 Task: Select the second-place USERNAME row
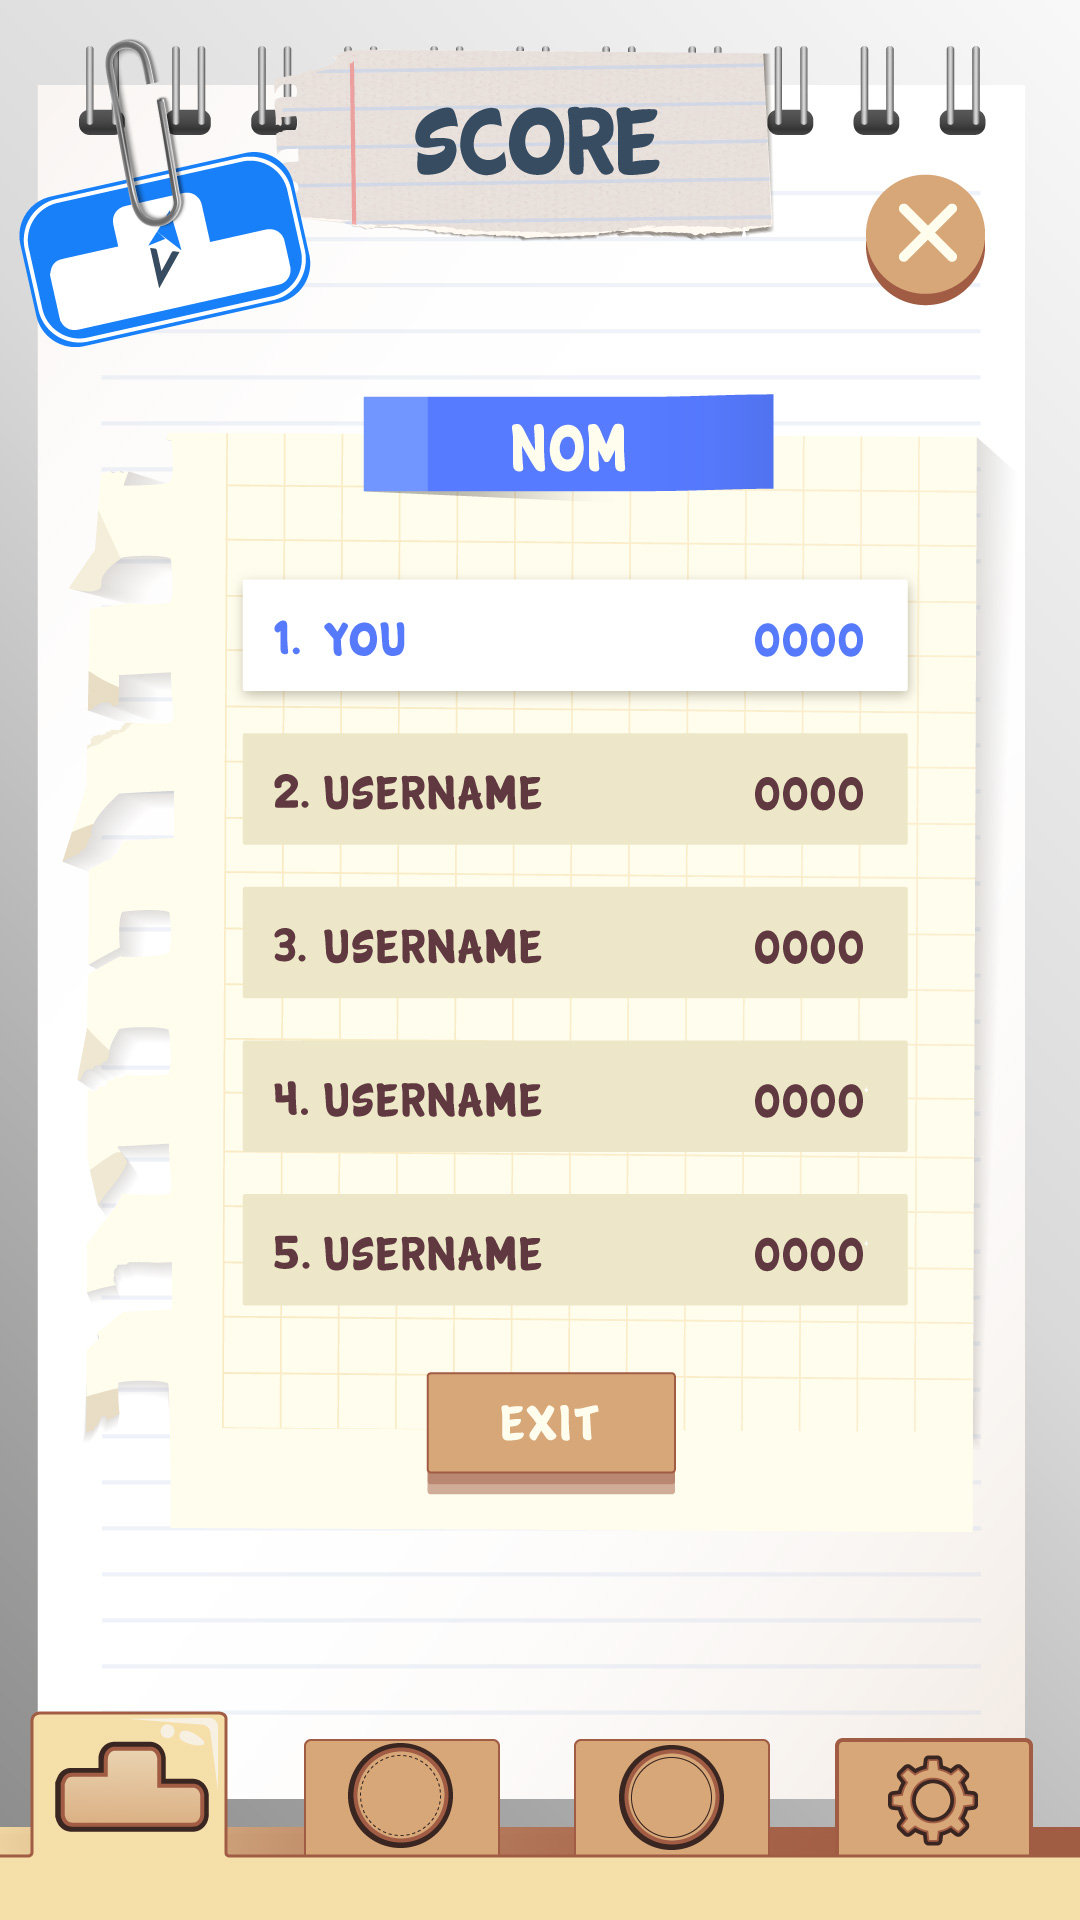[x=574, y=790]
